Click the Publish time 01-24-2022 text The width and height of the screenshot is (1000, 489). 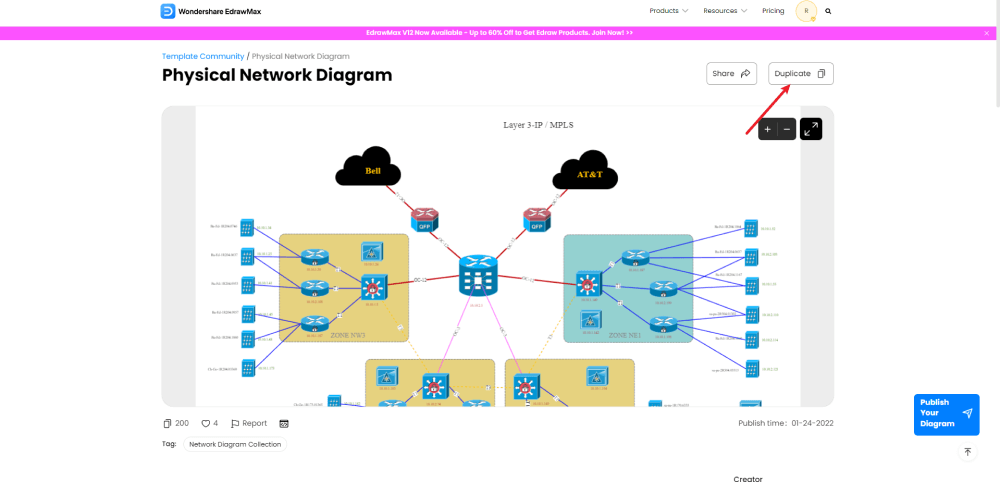pyautogui.click(x=786, y=423)
